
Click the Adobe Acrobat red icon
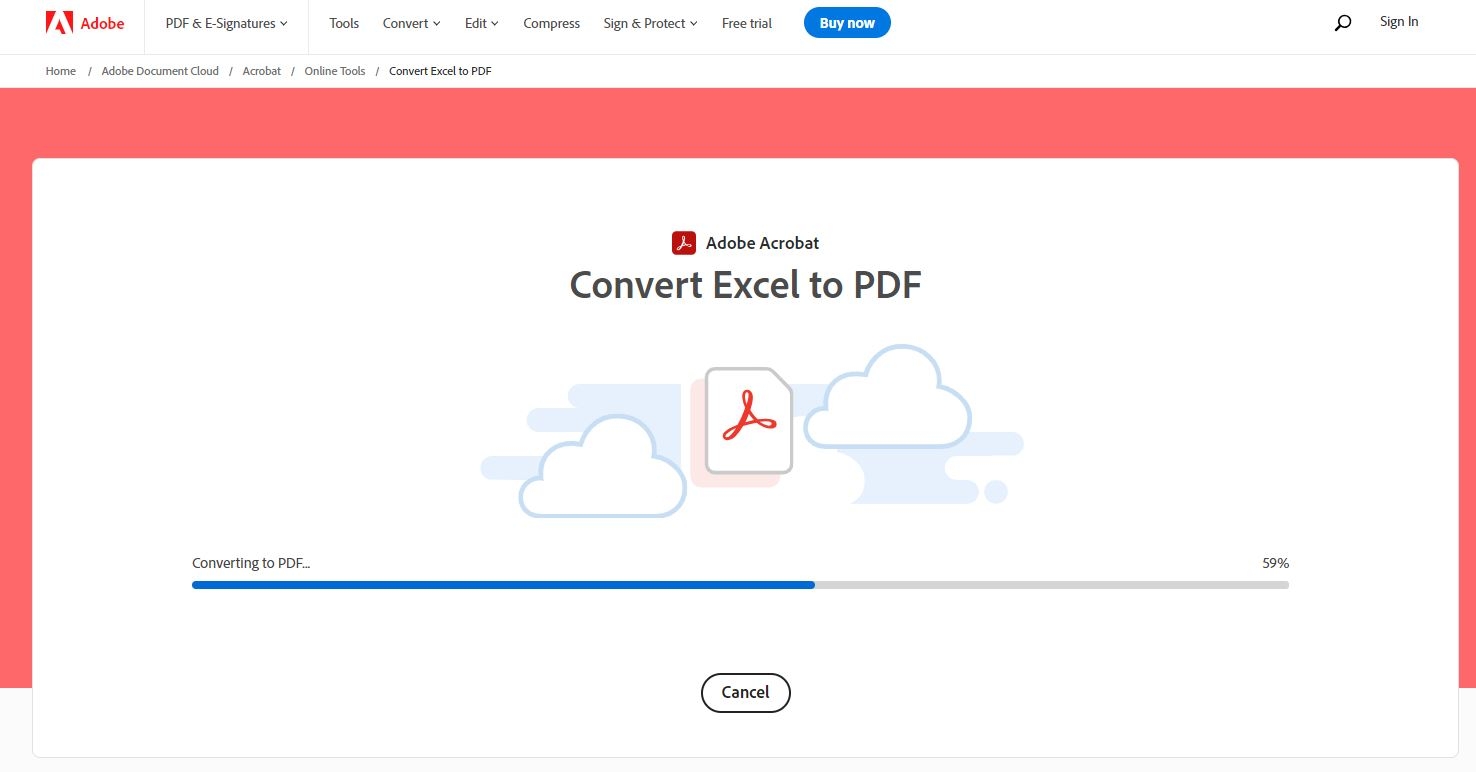tap(684, 243)
